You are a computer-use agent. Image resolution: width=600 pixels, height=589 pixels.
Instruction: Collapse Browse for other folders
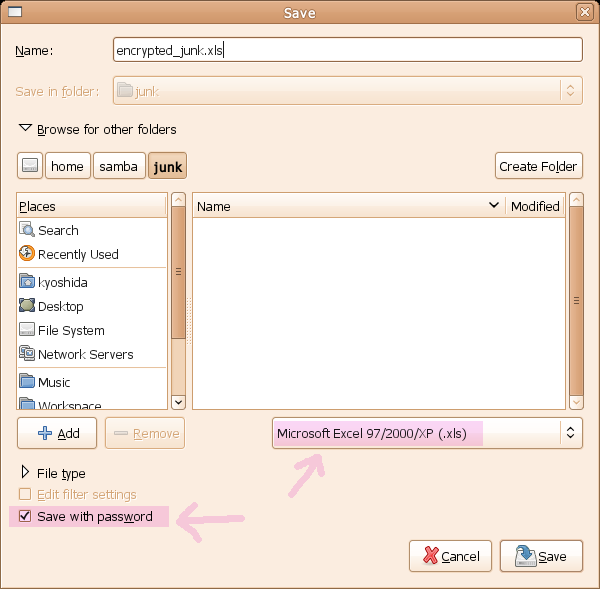pyautogui.click(x=26, y=129)
